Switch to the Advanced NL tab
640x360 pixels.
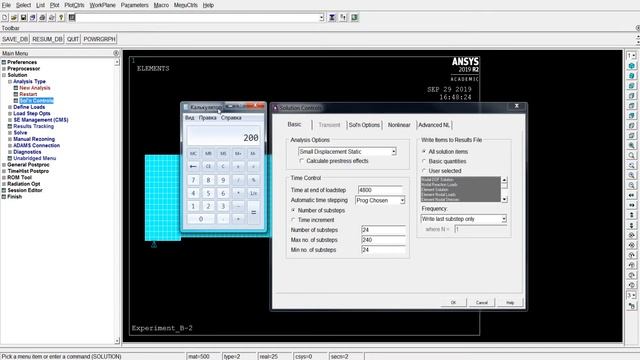(x=434, y=125)
